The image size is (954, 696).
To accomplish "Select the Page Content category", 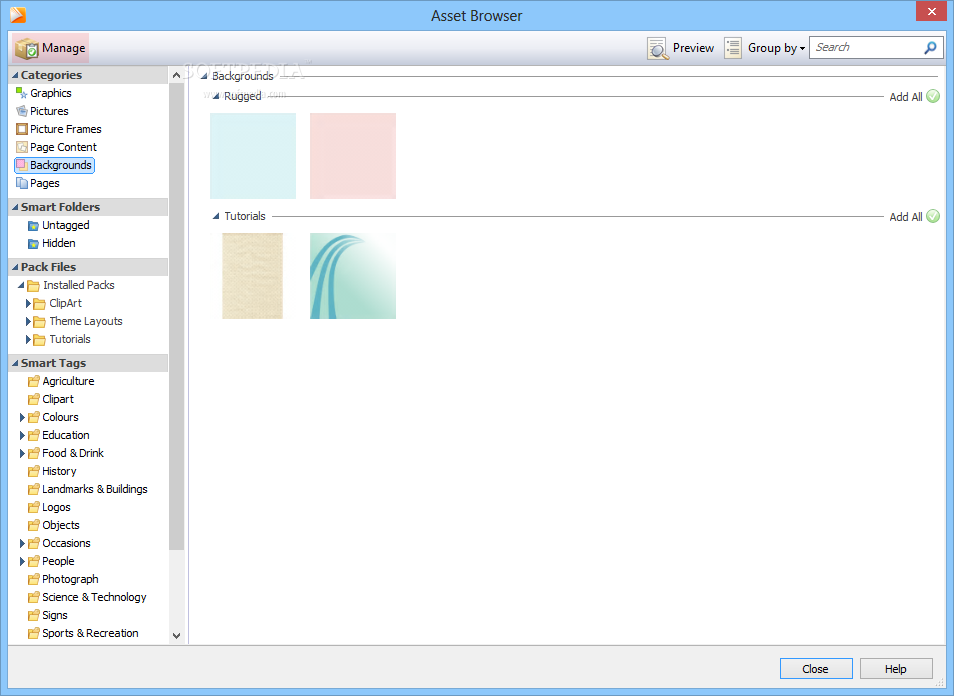I will tap(63, 147).
